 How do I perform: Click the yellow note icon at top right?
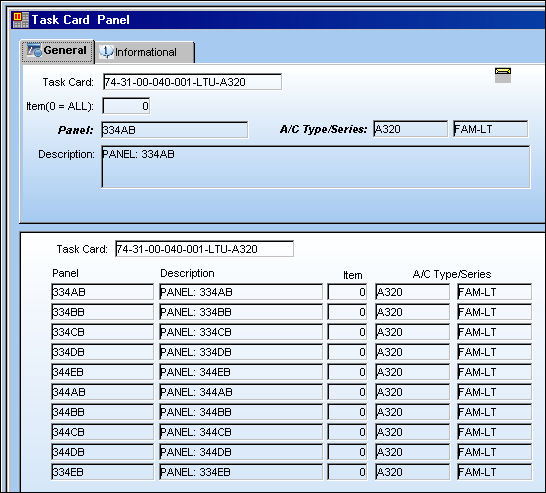point(503,75)
